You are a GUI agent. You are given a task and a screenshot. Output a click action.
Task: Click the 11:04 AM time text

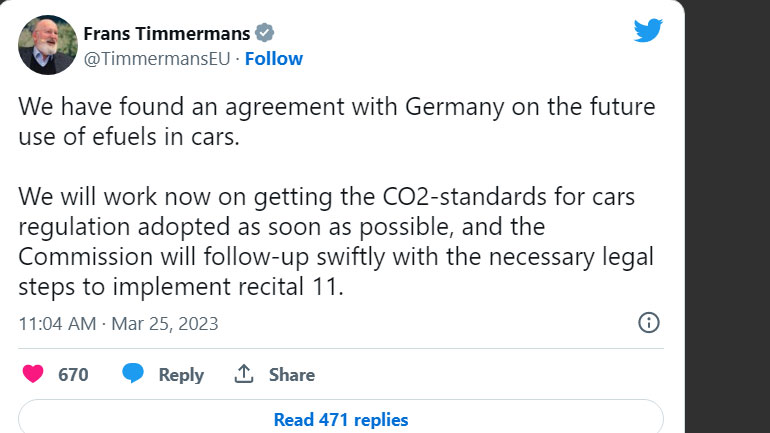coord(57,324)
